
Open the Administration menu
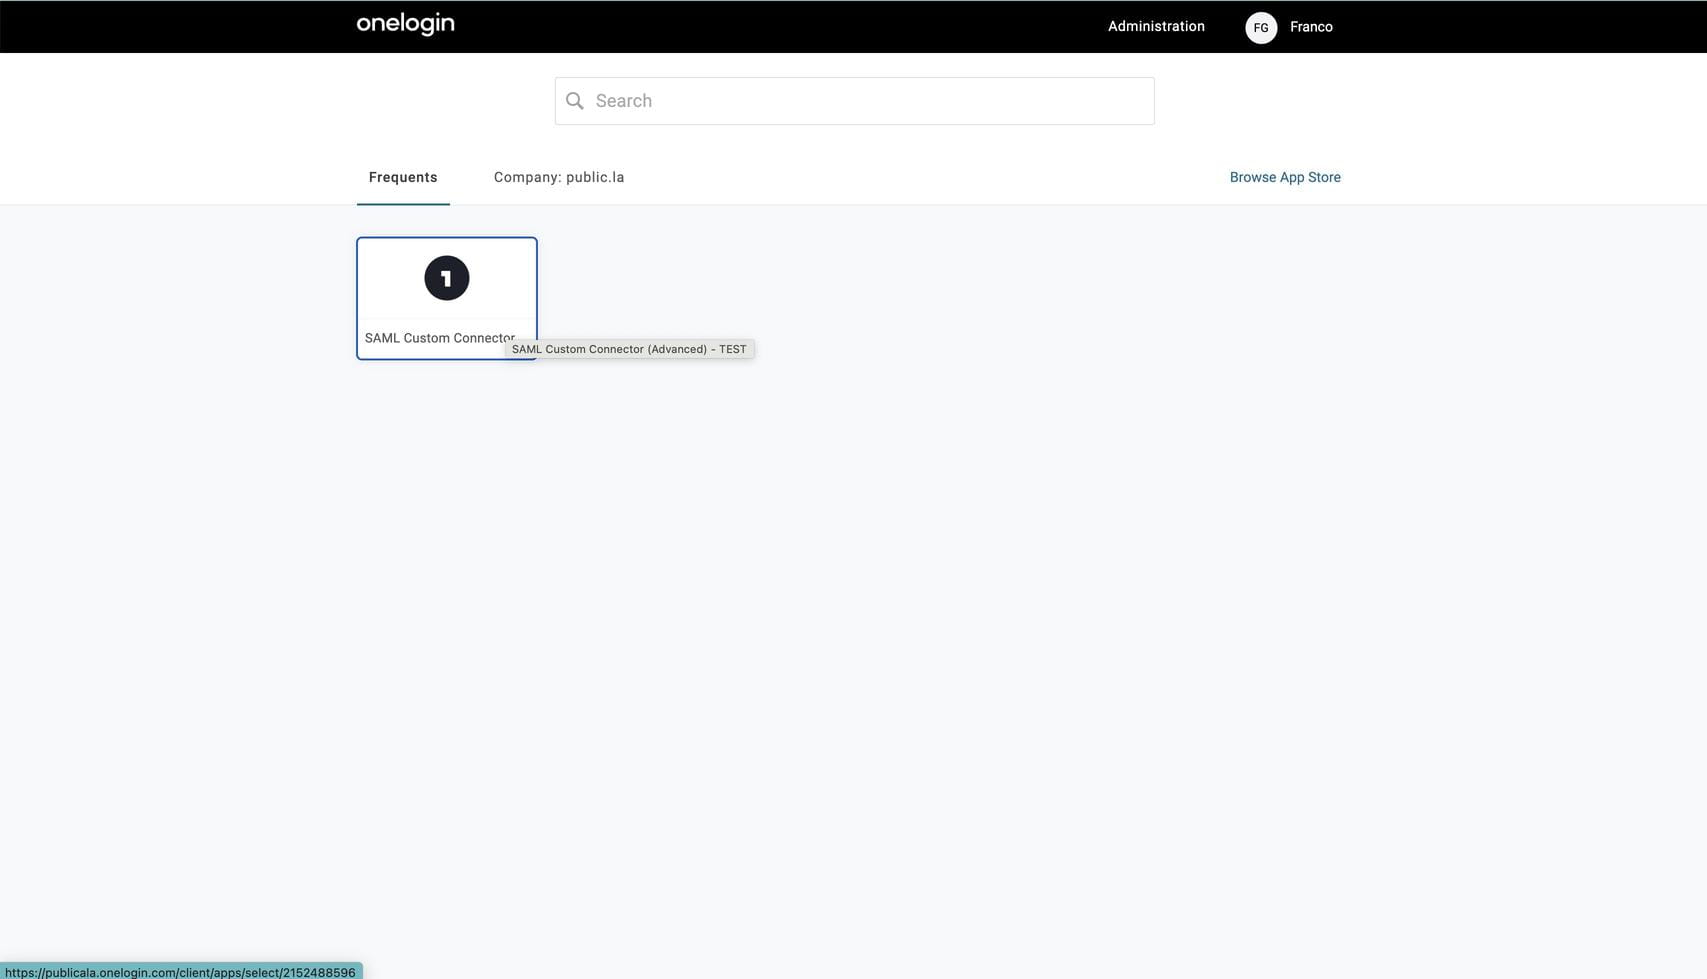click(x=1155, y=27)
